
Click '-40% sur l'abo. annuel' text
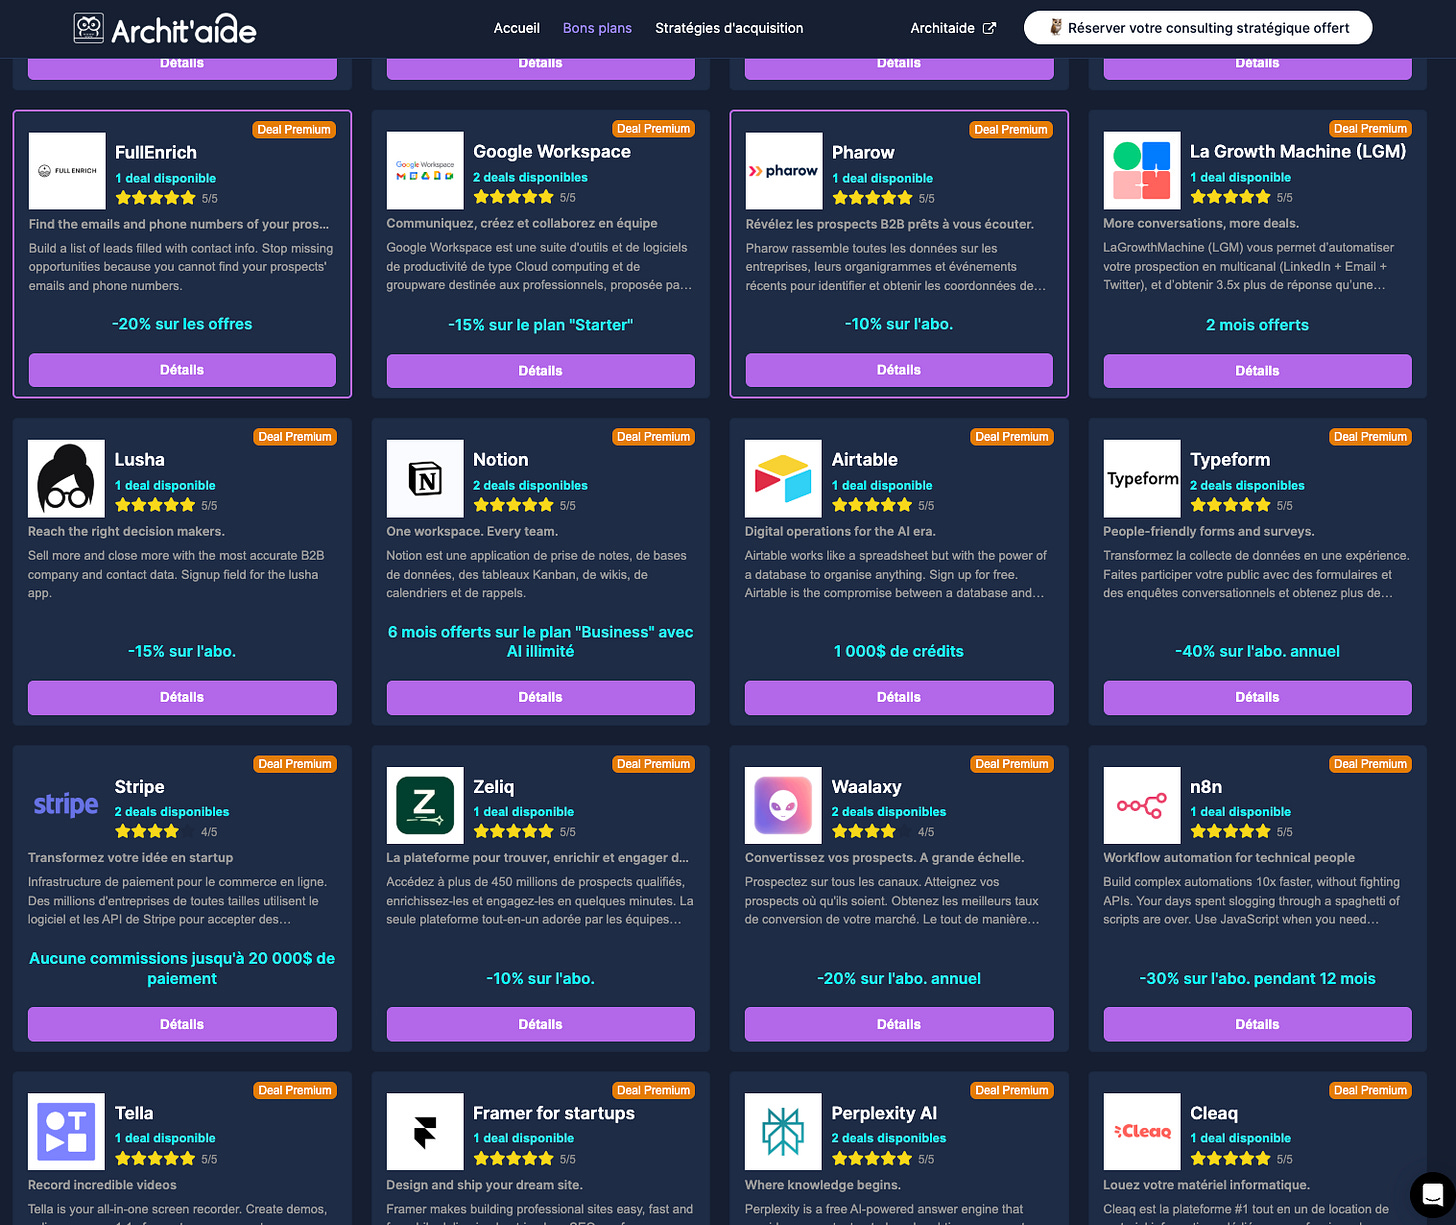coord(1257,651)
